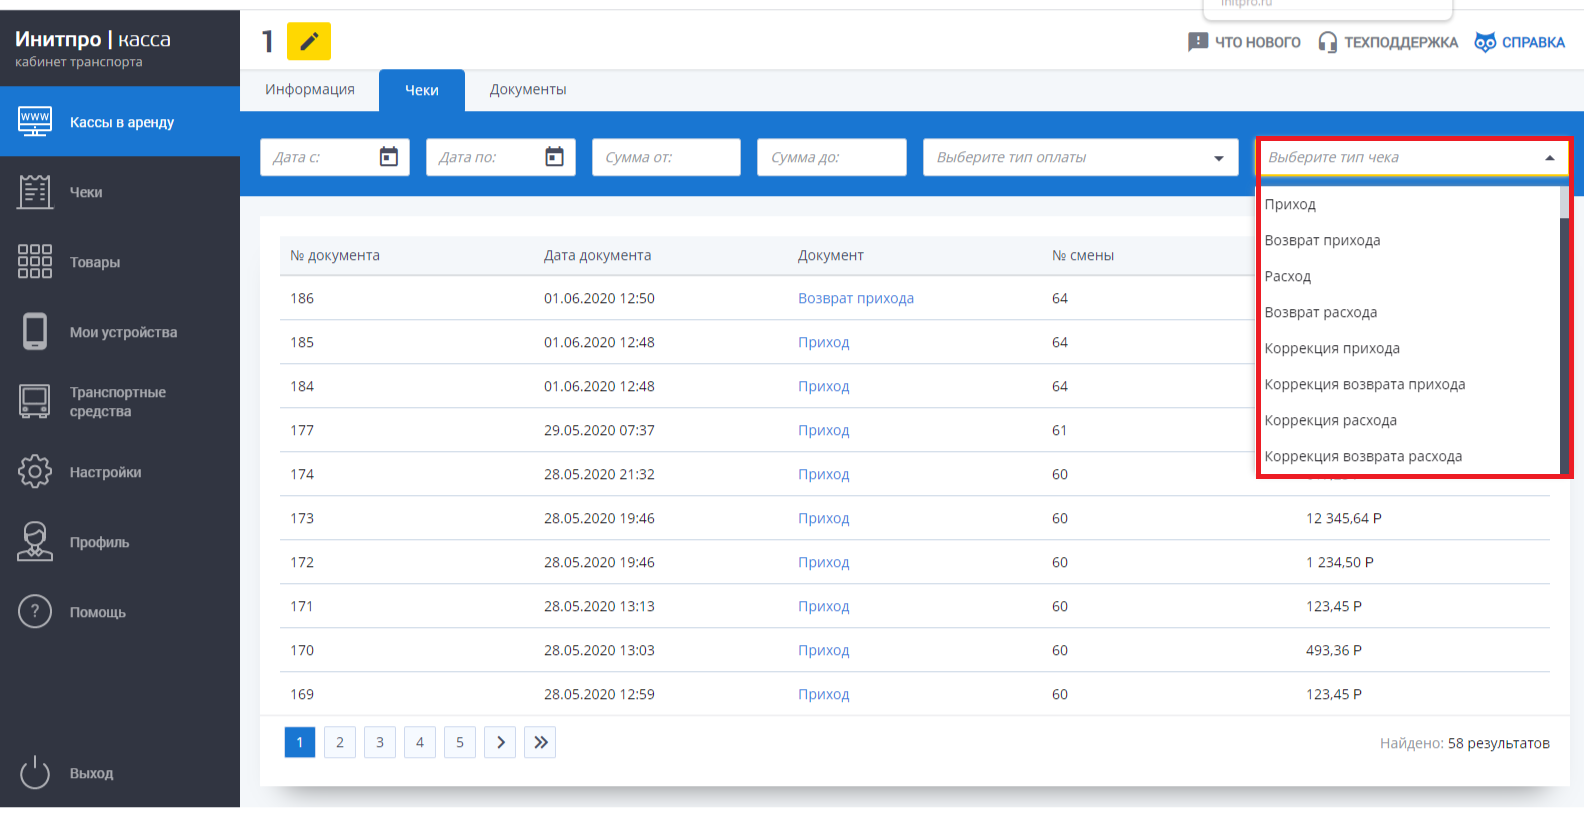This screenshot has height=813, width=1584.
Task: Switch to the Документы tab
Action: click(528, 89)
